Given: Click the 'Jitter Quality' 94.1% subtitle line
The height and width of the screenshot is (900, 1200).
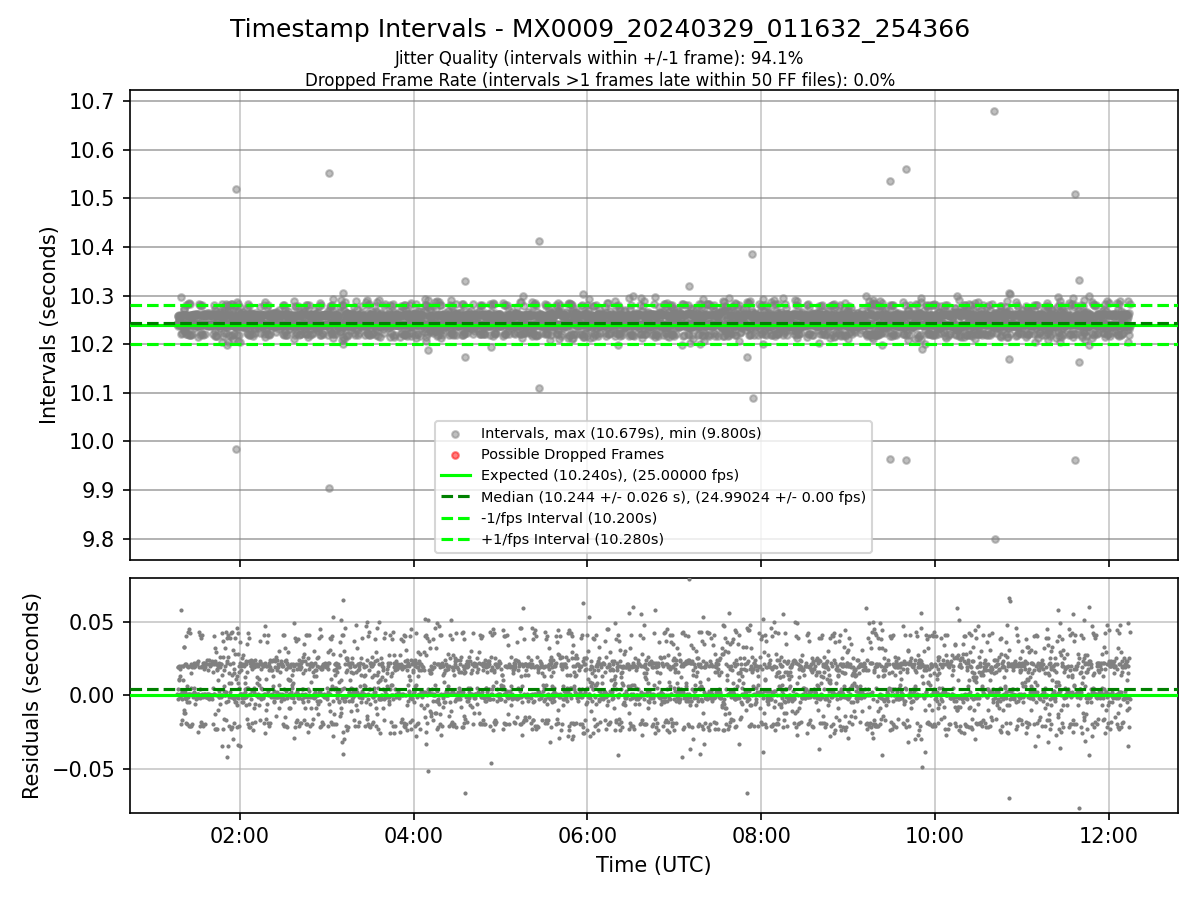Looking at the screenshot, I should [599, 58].
